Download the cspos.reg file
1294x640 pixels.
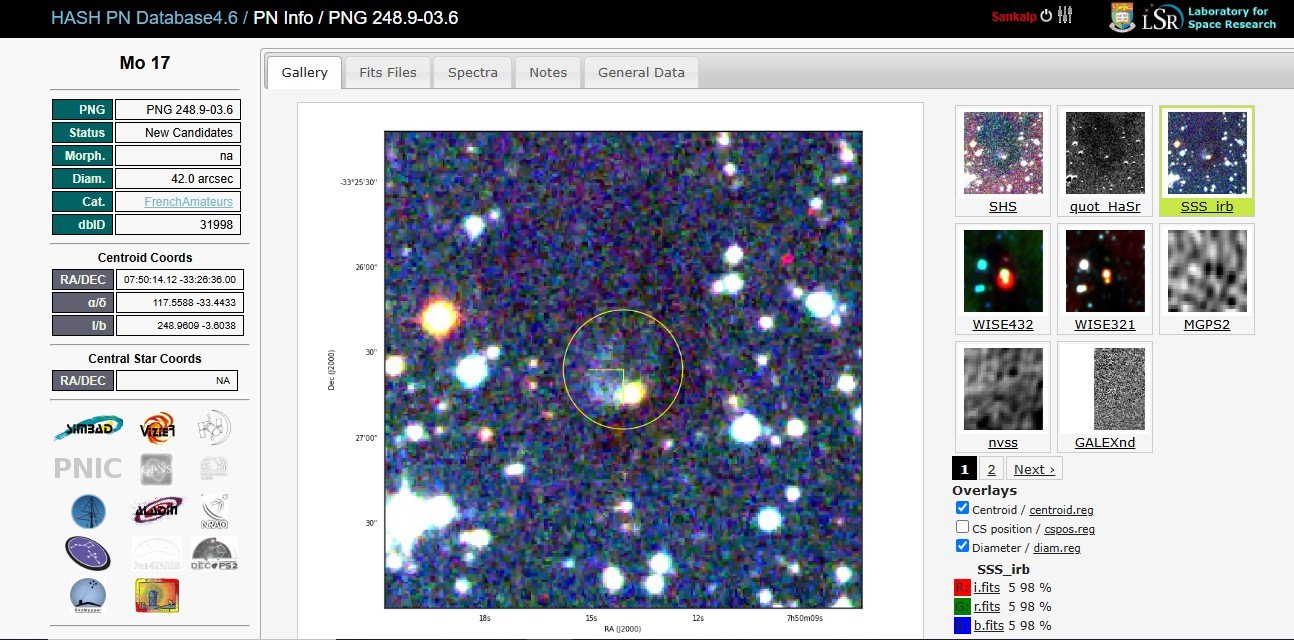coord(1069,528)
